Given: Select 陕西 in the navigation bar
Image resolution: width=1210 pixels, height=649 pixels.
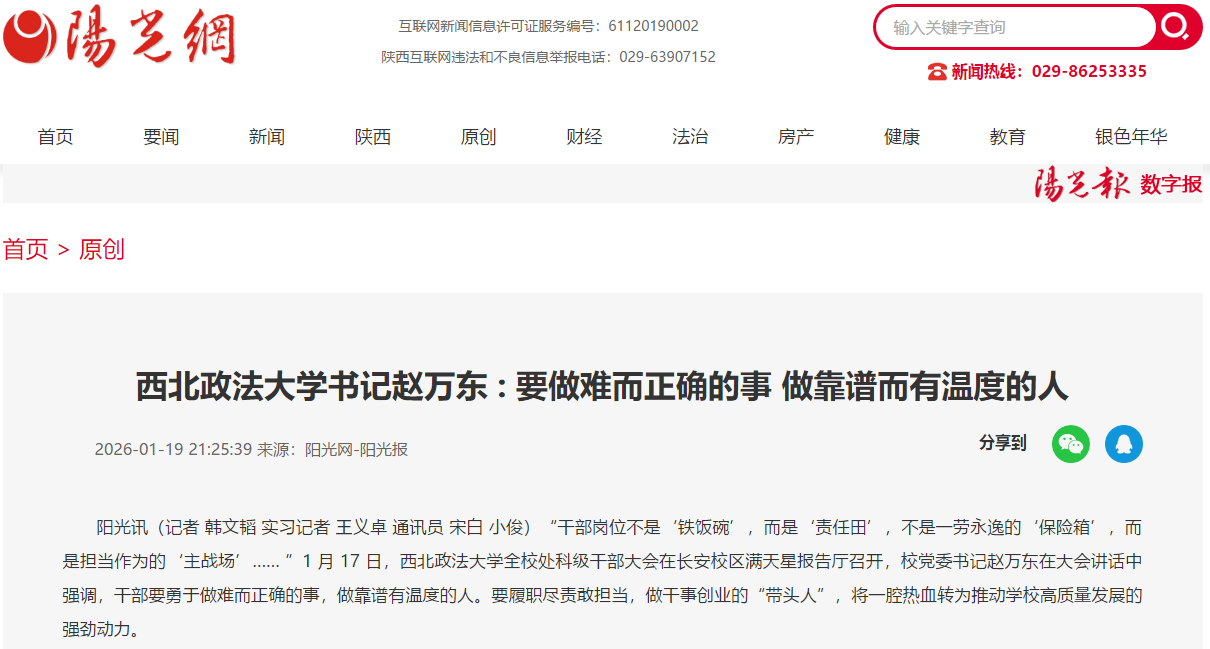Looking at the screenshot, I should click(x=373, y=137).
